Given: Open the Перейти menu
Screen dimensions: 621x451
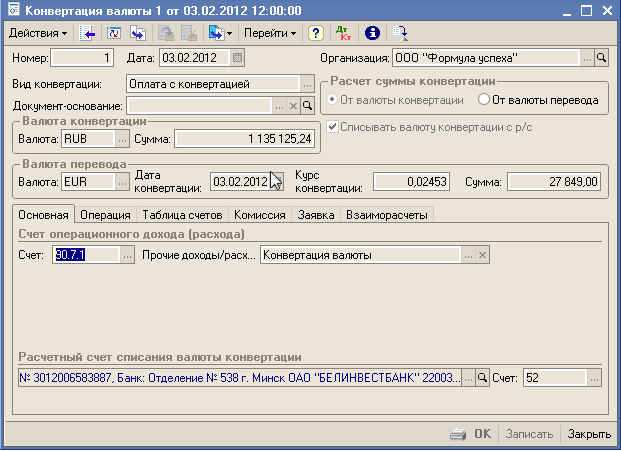Looking at the screenshot, I should point(270,33).
